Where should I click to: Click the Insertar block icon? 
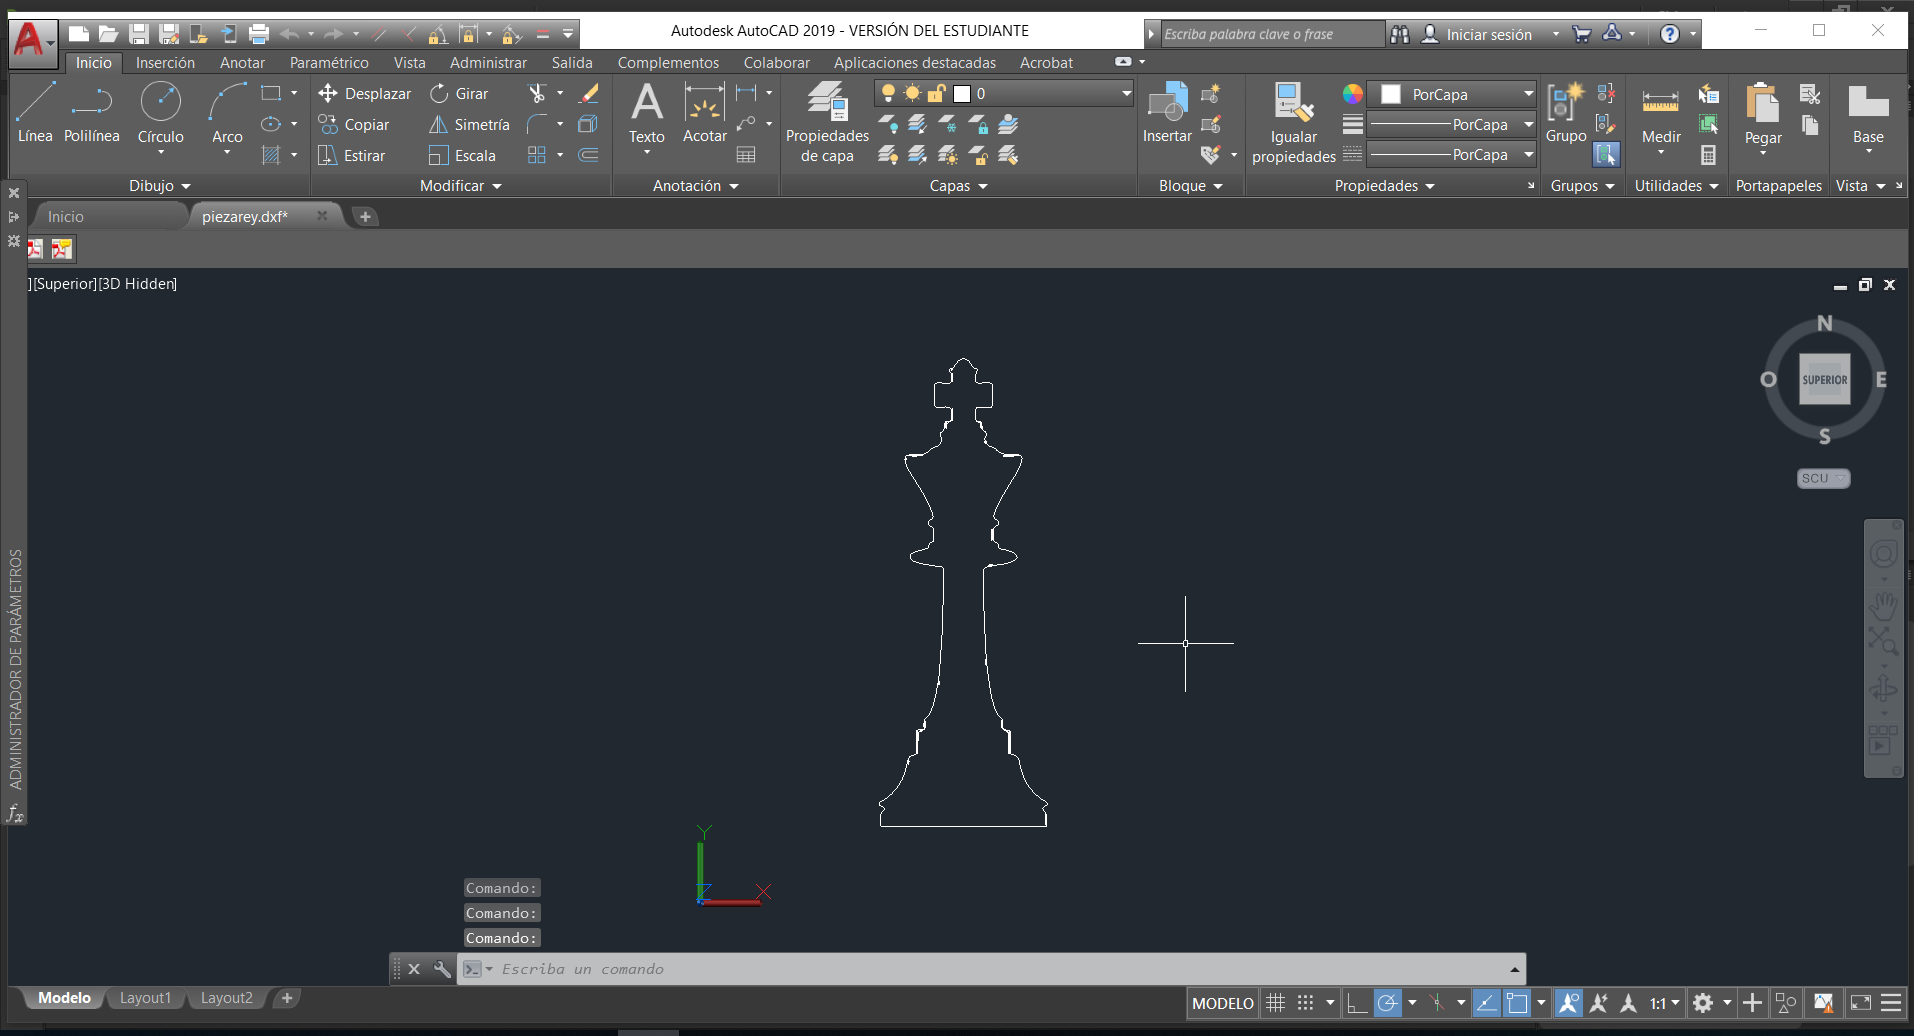[x=1167, y=113]
